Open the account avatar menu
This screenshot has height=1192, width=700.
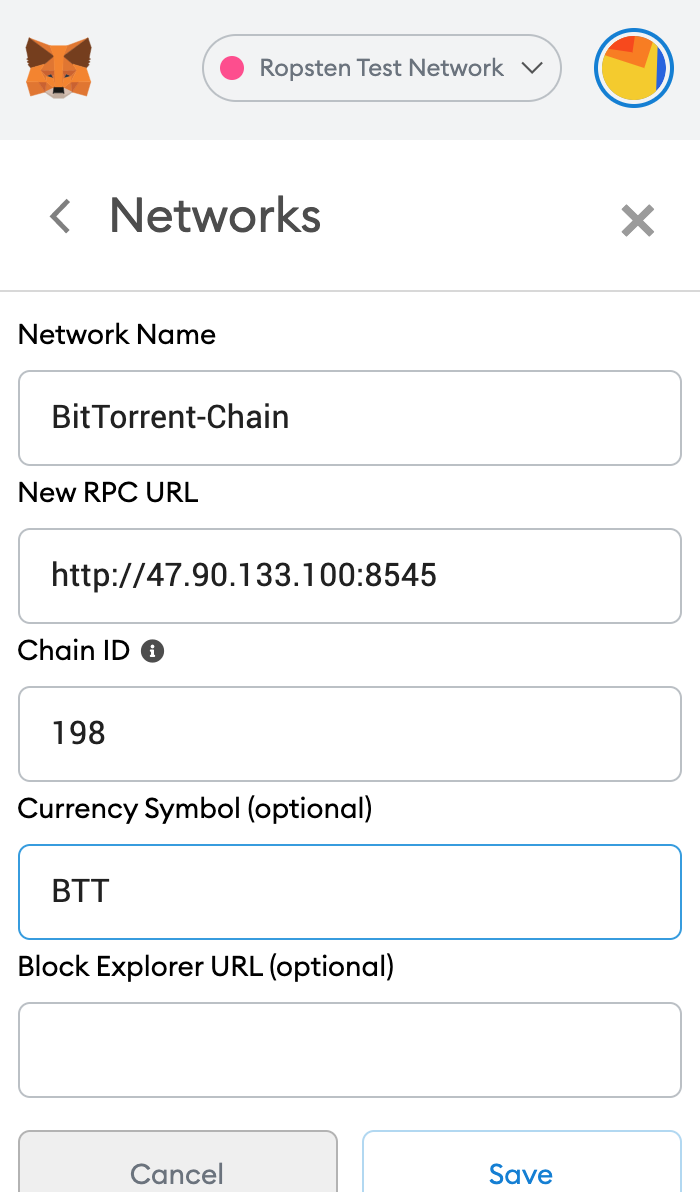[634, 68]
